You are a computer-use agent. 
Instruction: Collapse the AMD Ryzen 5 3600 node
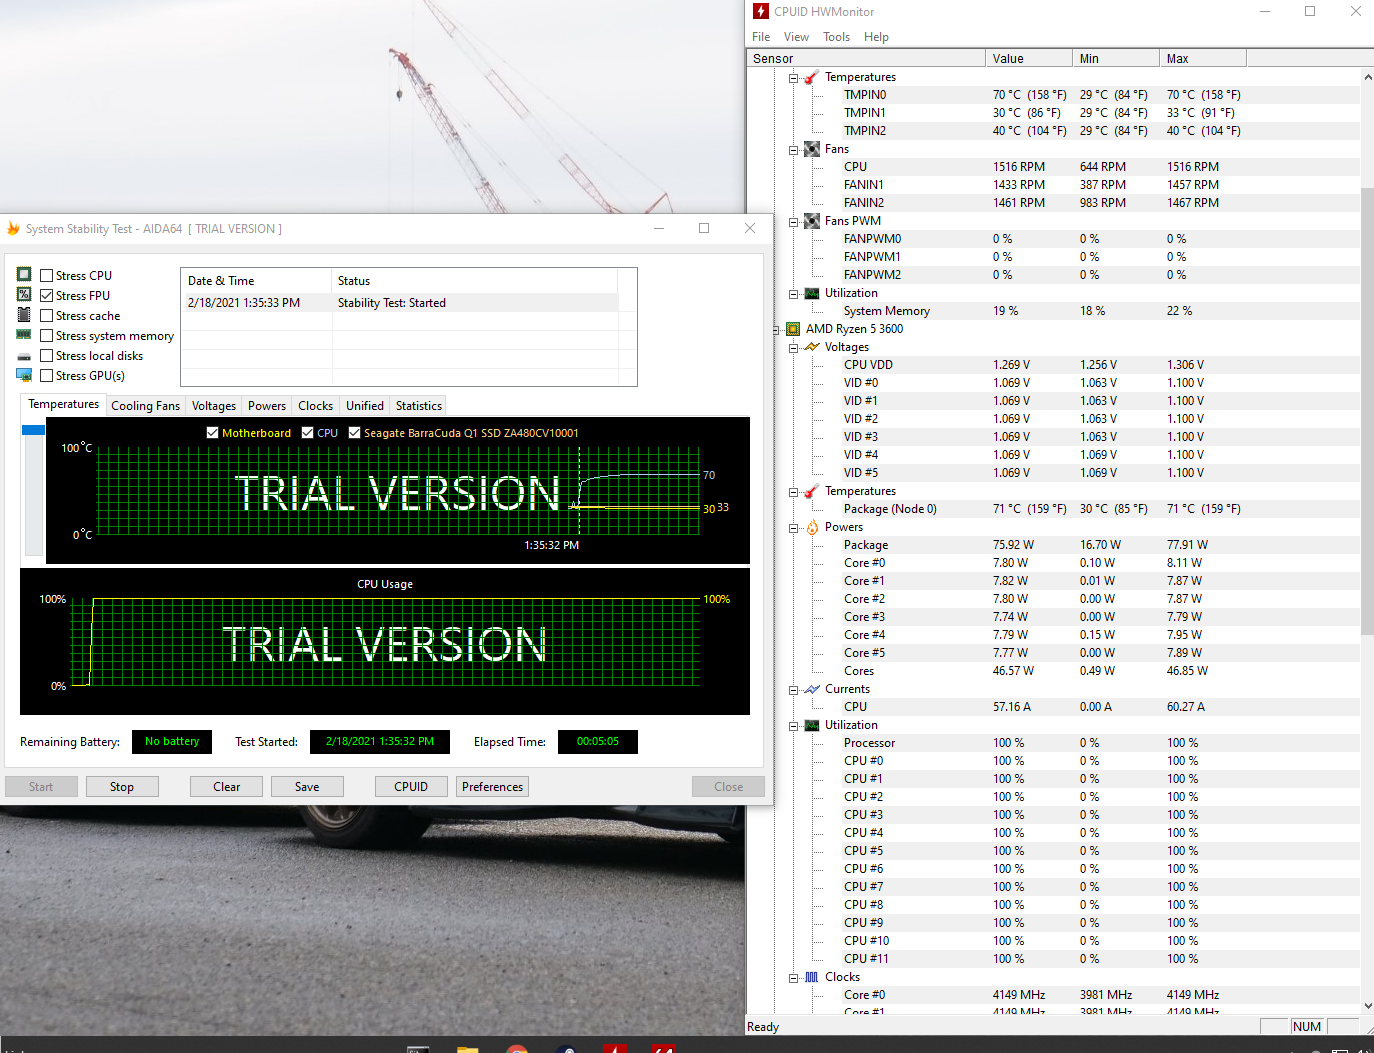click(776, 329)
